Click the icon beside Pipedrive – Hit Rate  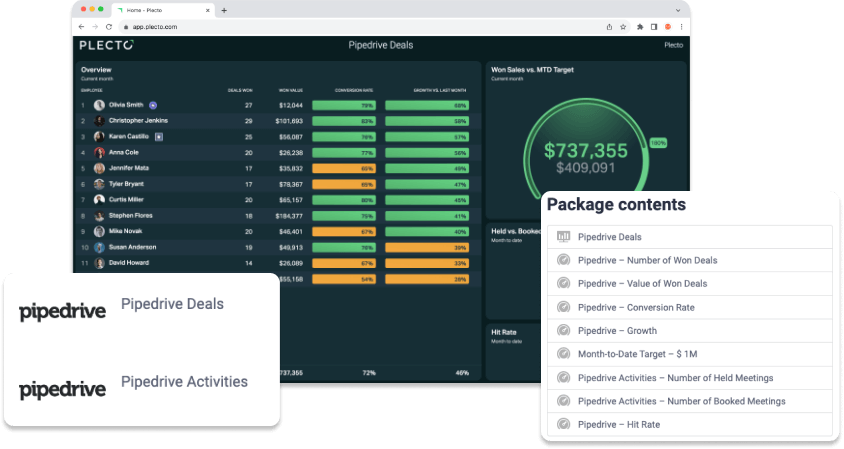coord(564,424)
